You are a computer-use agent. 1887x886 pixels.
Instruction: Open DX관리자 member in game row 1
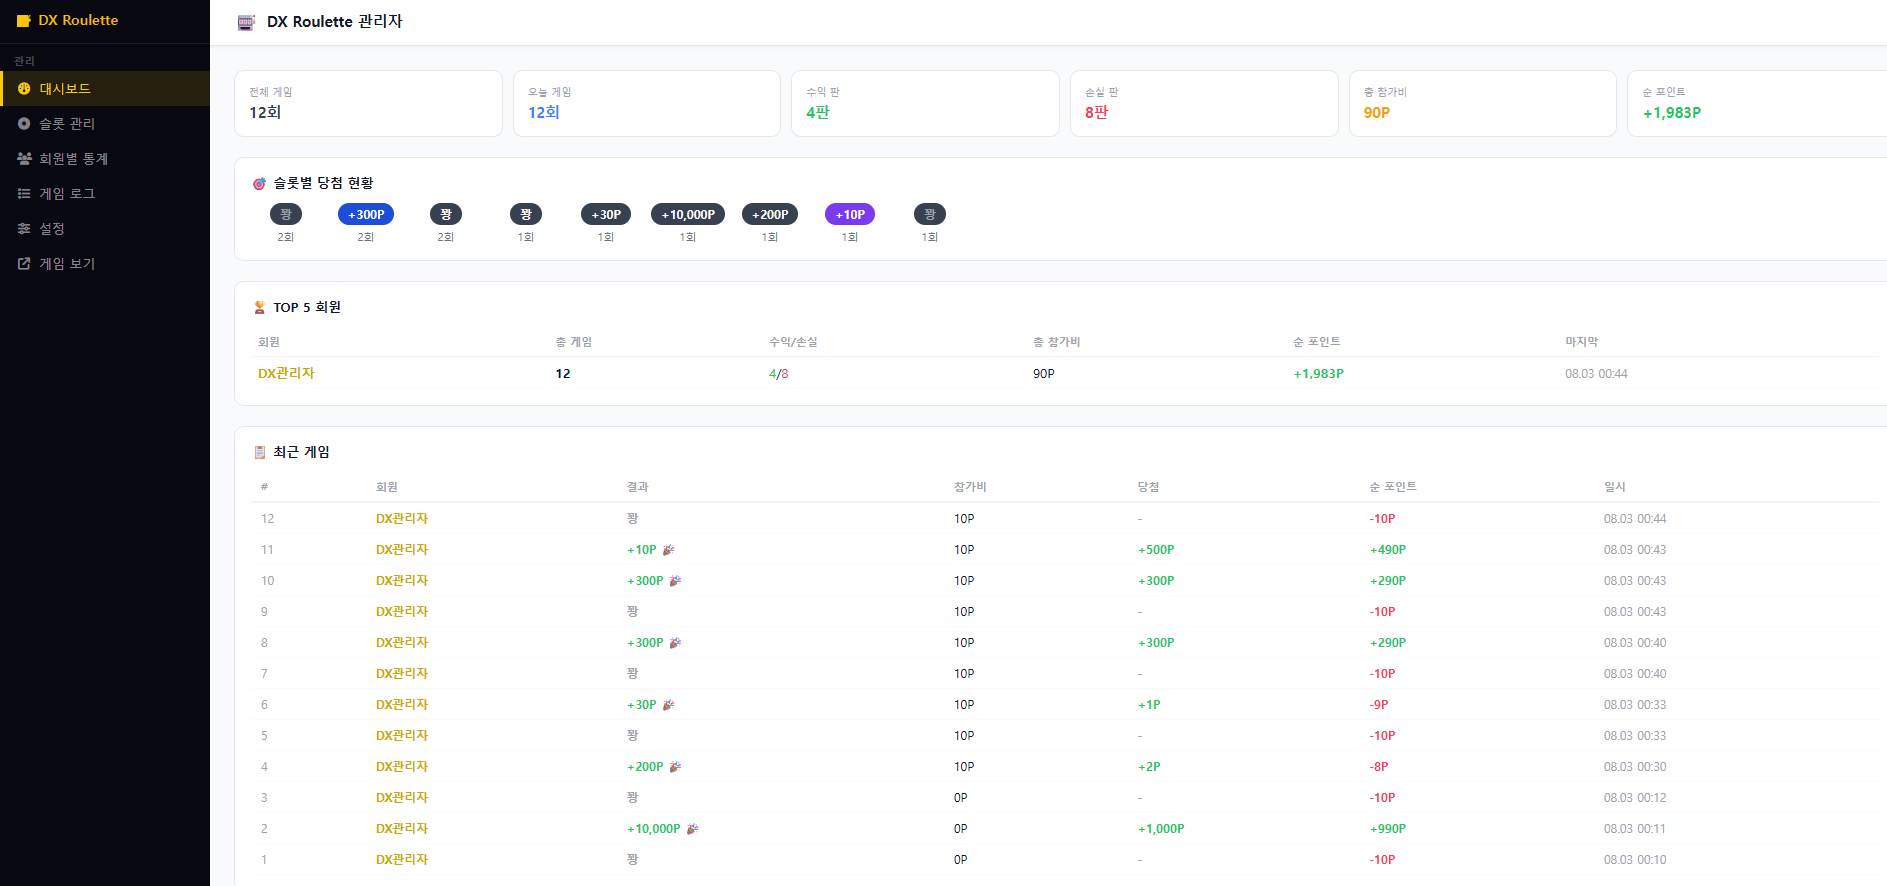(402, 860)
